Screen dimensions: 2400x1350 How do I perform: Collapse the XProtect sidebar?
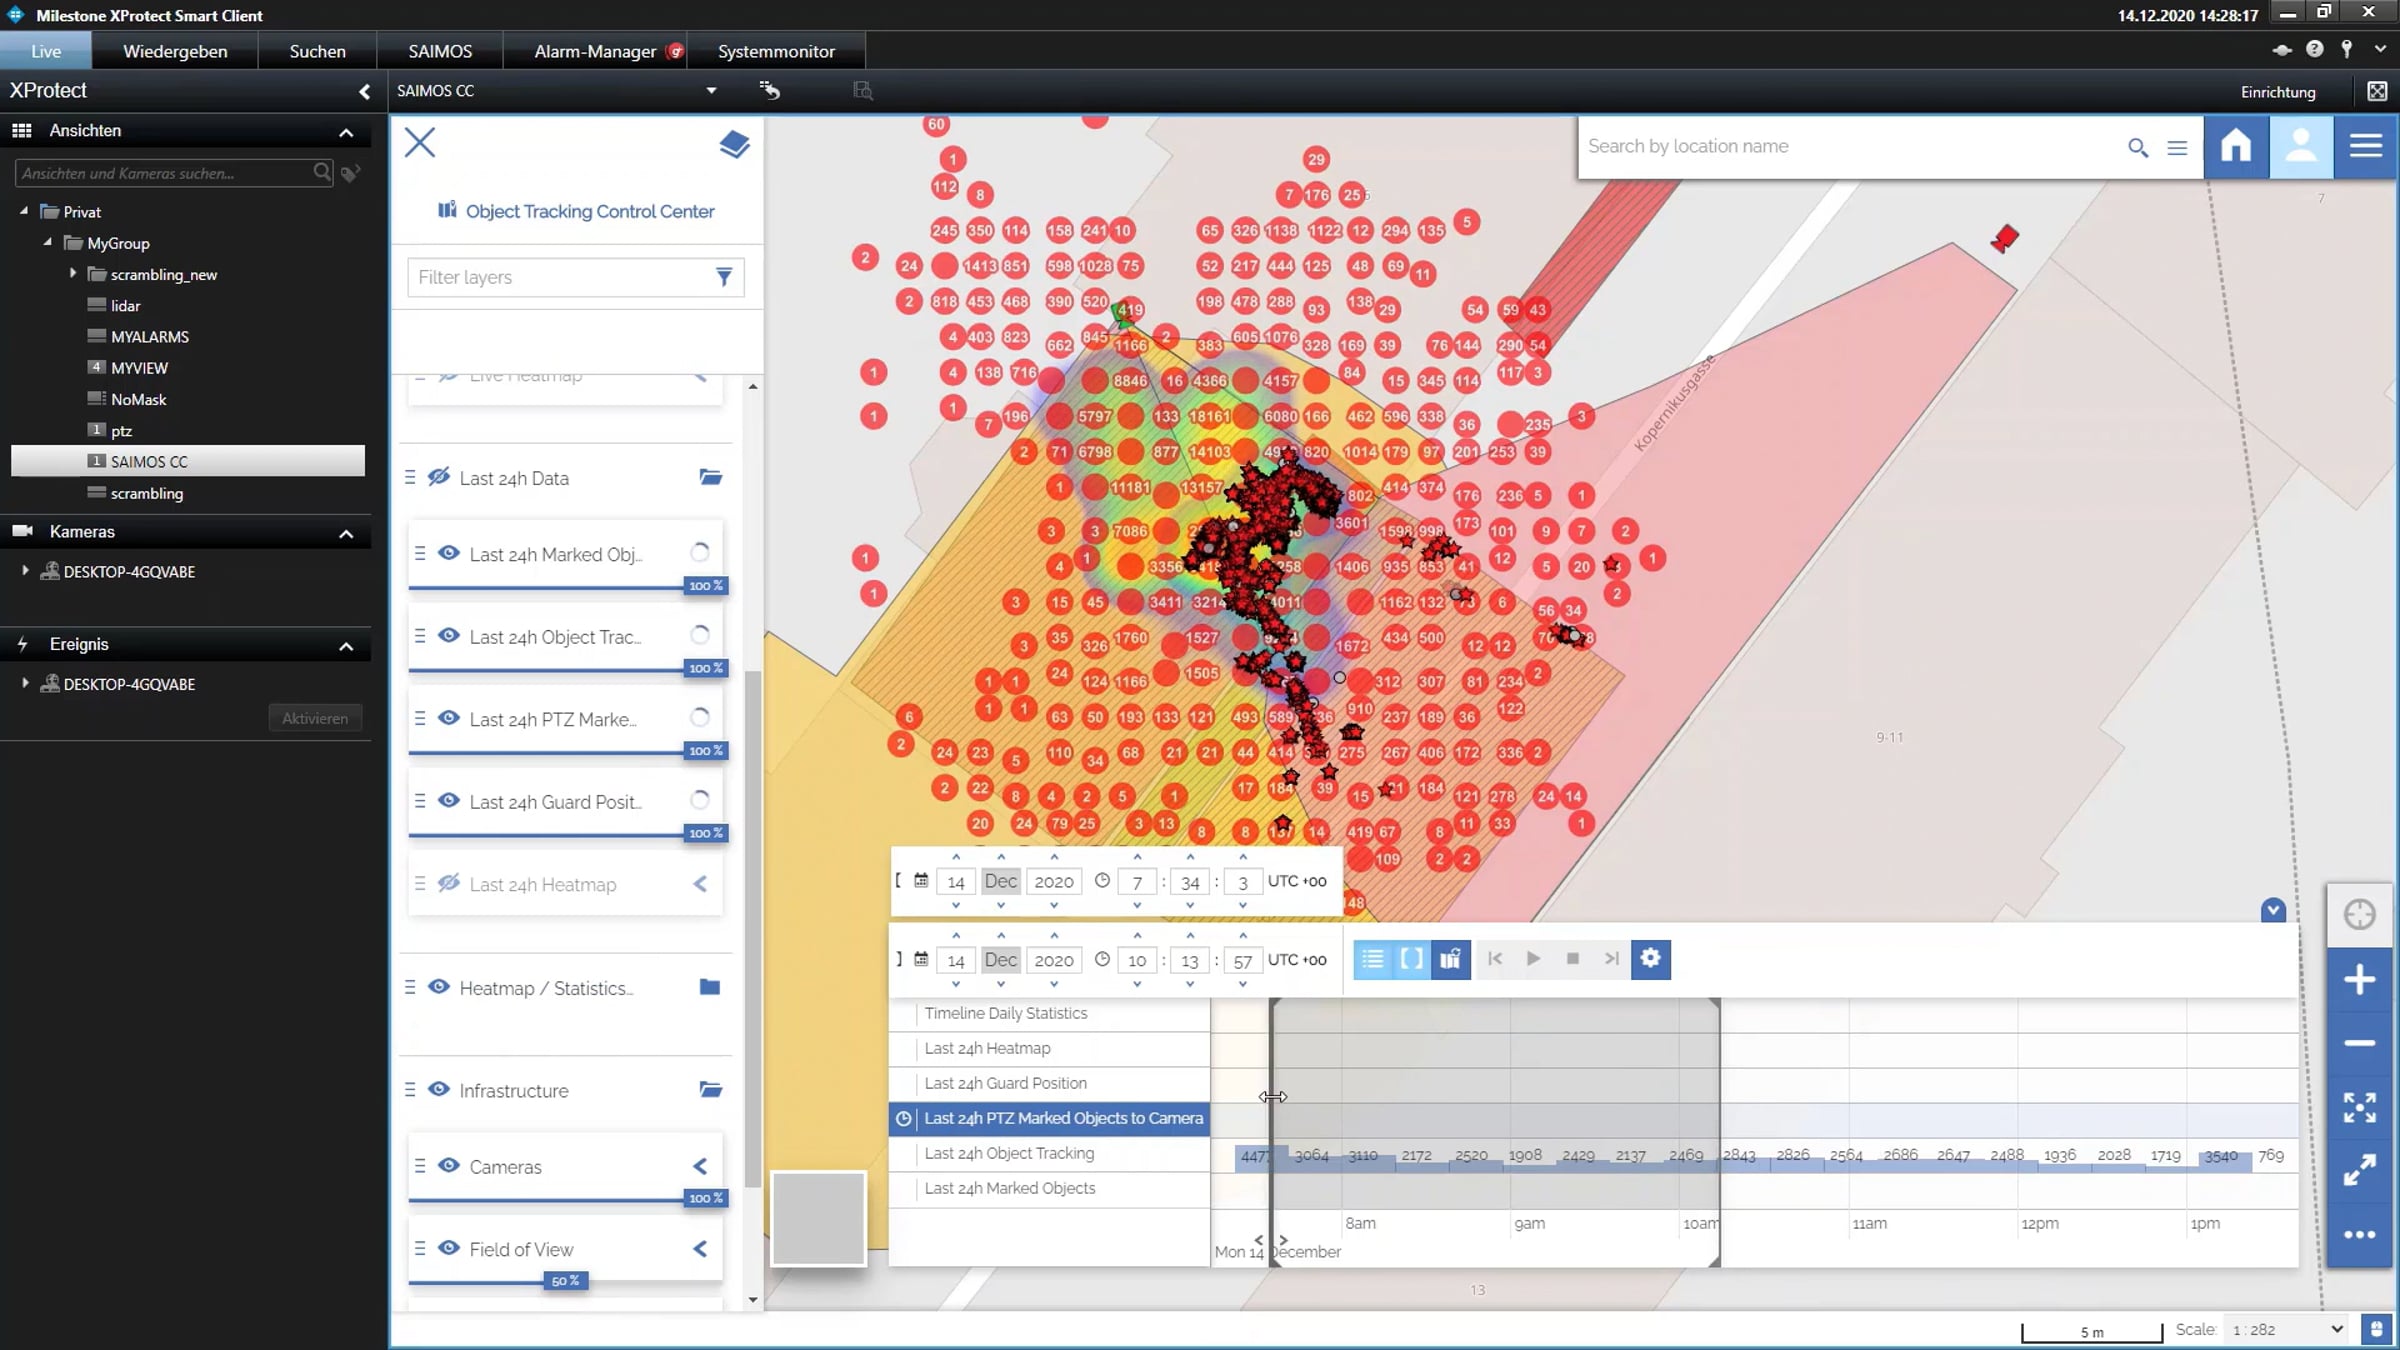[x=364, y=92]
